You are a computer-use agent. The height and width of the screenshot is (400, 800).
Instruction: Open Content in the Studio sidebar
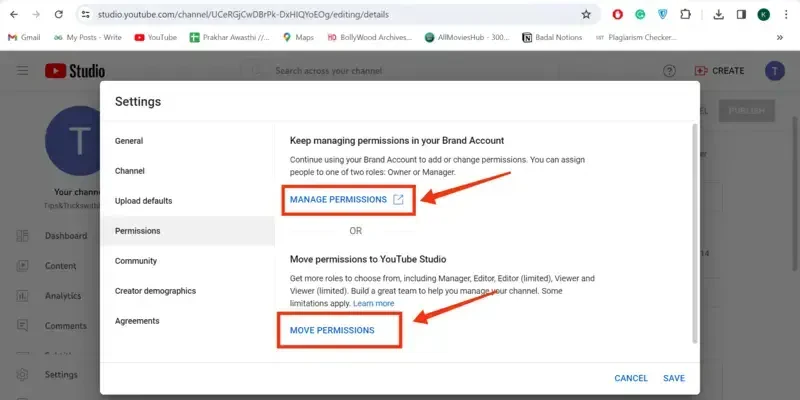click(46, 266)
